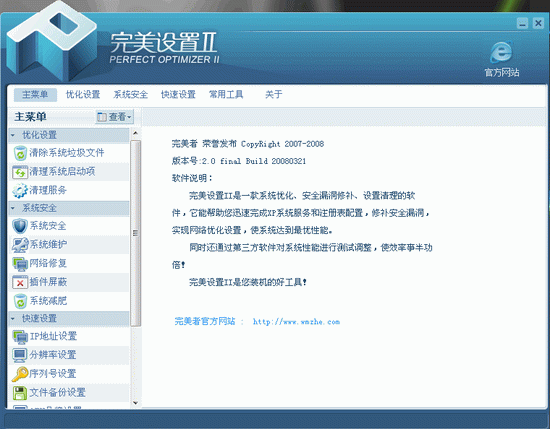
Task: Collapse the 优化设置 sidebar group
Action: (x=69, y=135)
